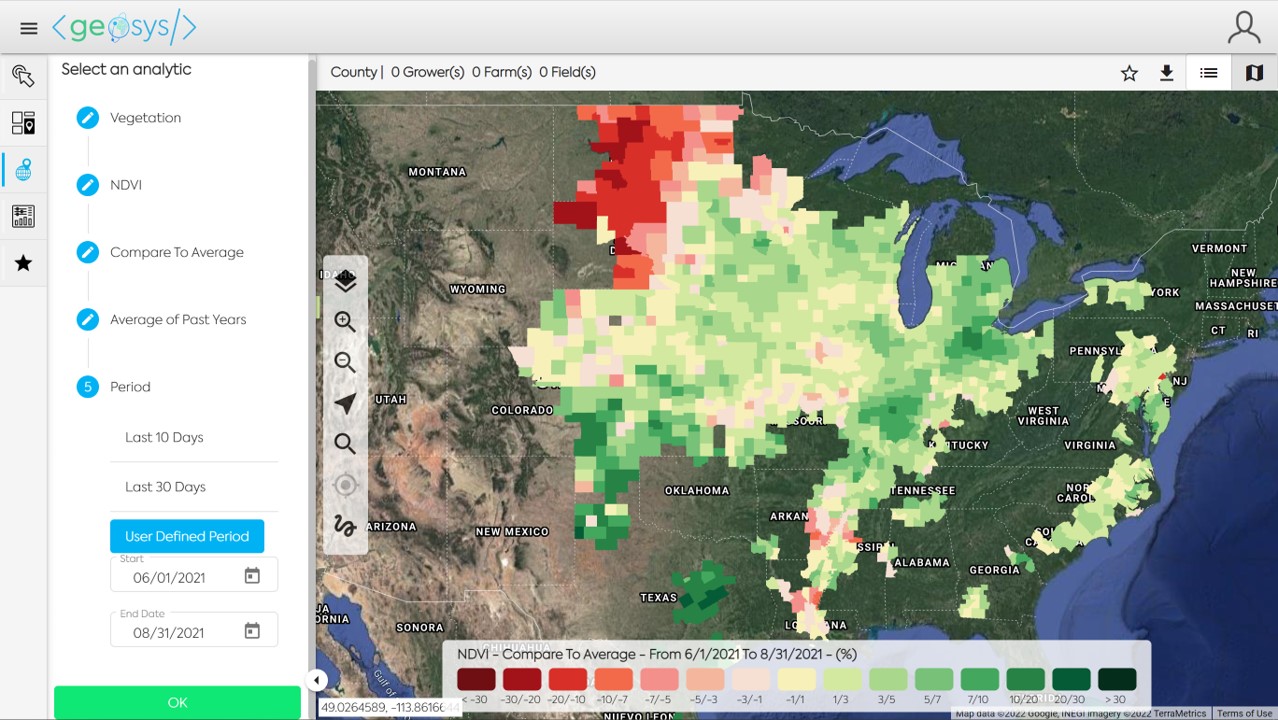The image size is (1278, 720).
Task: Click the > 30 legend swatch
Action: [x=1117, y=679]
